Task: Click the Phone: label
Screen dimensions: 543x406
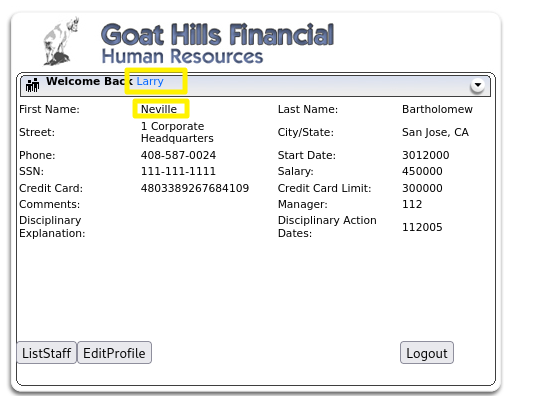Action: coord(37,155)
